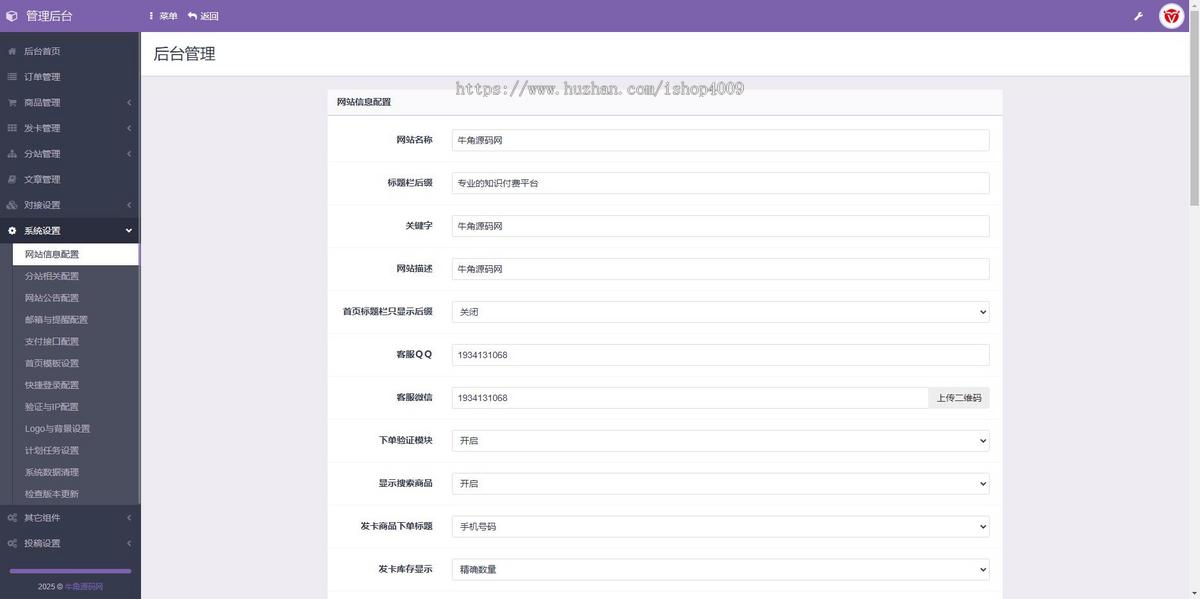Image resolution: width=1200 pixels, height=599 pixels.
Task: Select 验证与IP配置 submenu item
Action: click(75, 407)
